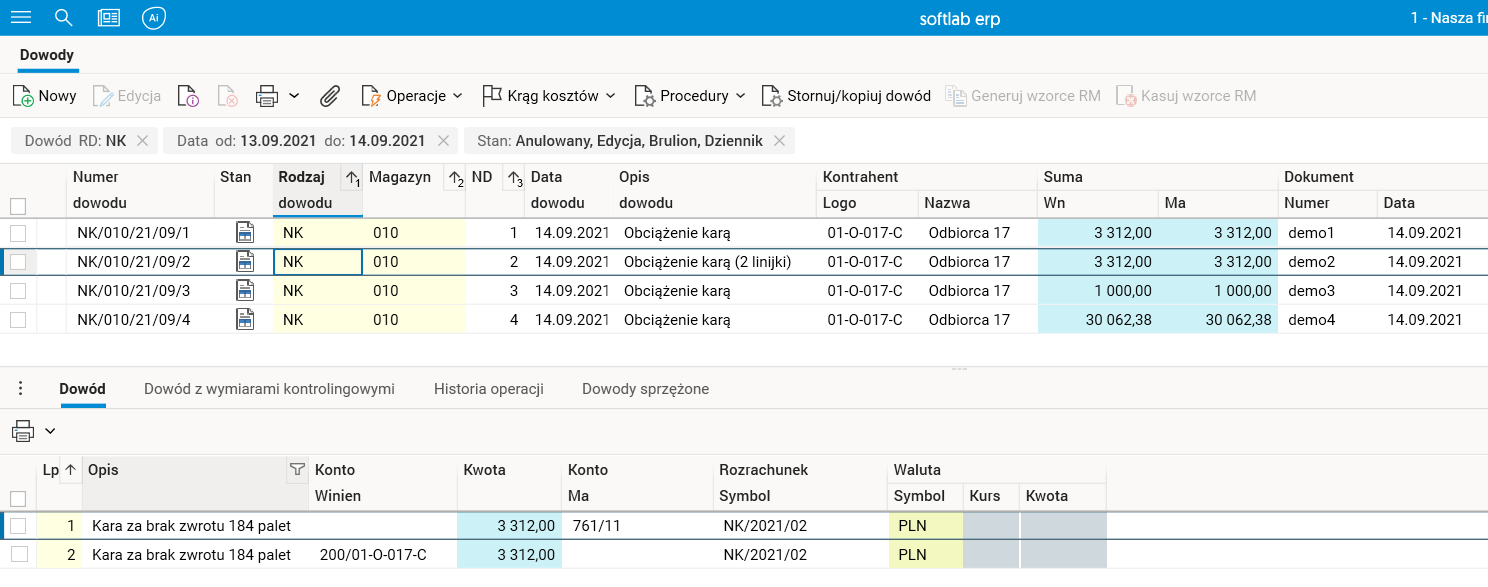Open the Dowody sprzężone tab
The image size is (1488, 587).
(645, 389)
